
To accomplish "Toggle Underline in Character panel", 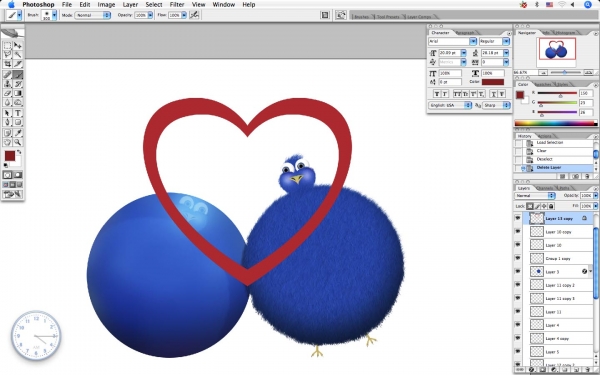I will (494, 94).
